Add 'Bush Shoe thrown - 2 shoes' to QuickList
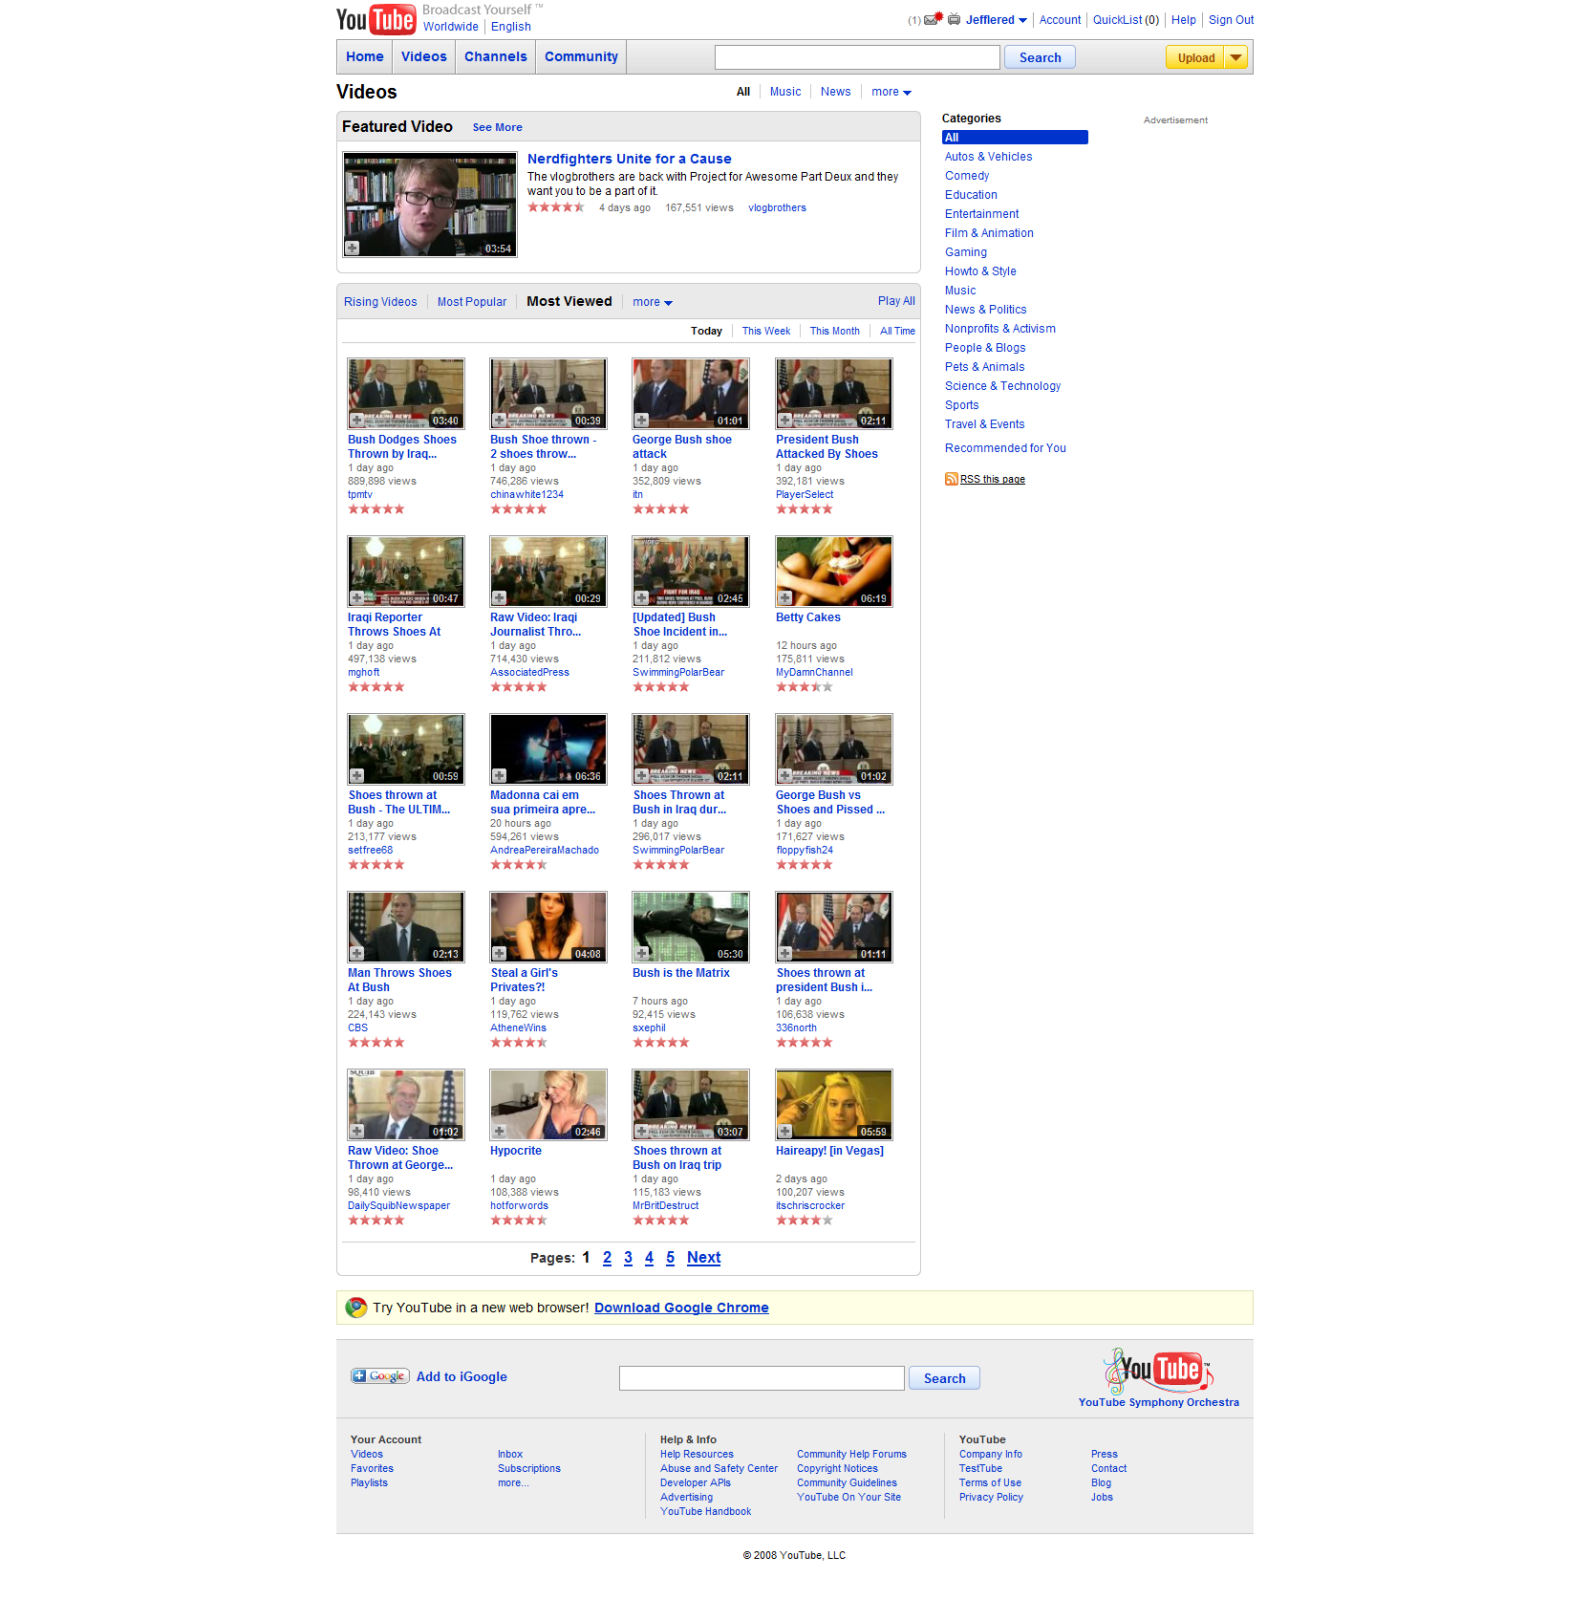Screen dimensions: 1589x1600 point(499,421)
